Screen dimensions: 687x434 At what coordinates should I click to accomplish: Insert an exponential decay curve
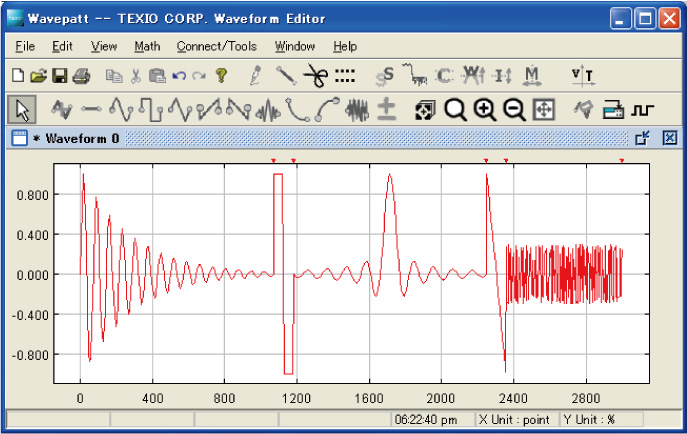pyautogui.click(x=297, y=109)
